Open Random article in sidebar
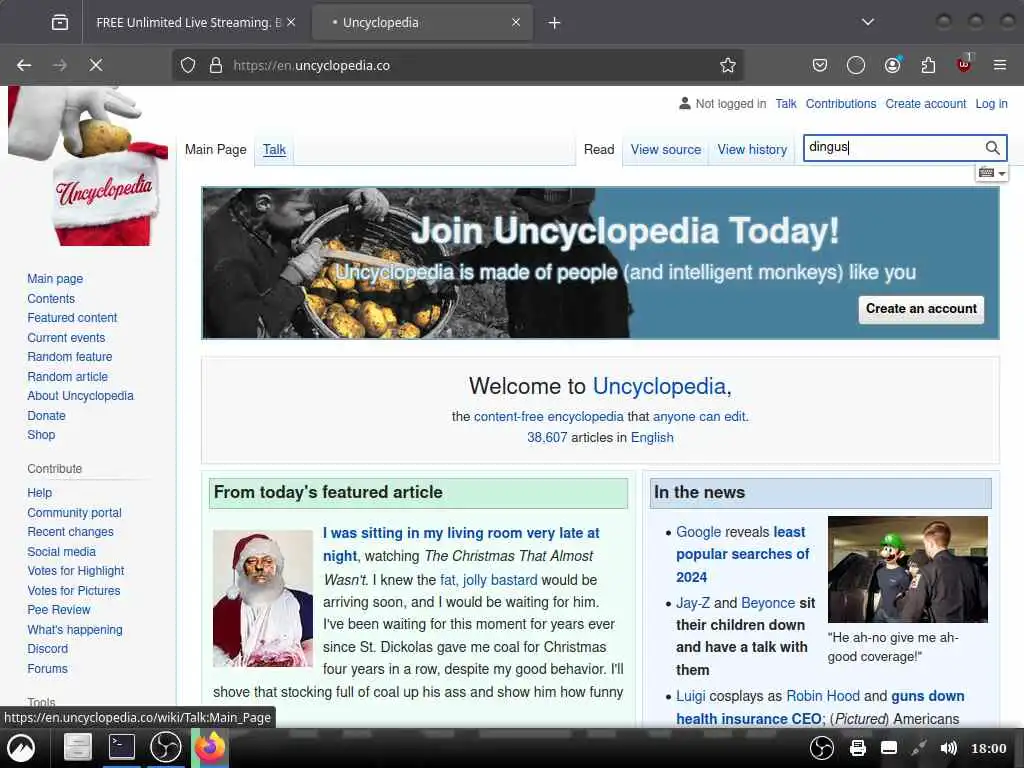Viewport: 1024px width, 768px height. (x=67, y=377)
